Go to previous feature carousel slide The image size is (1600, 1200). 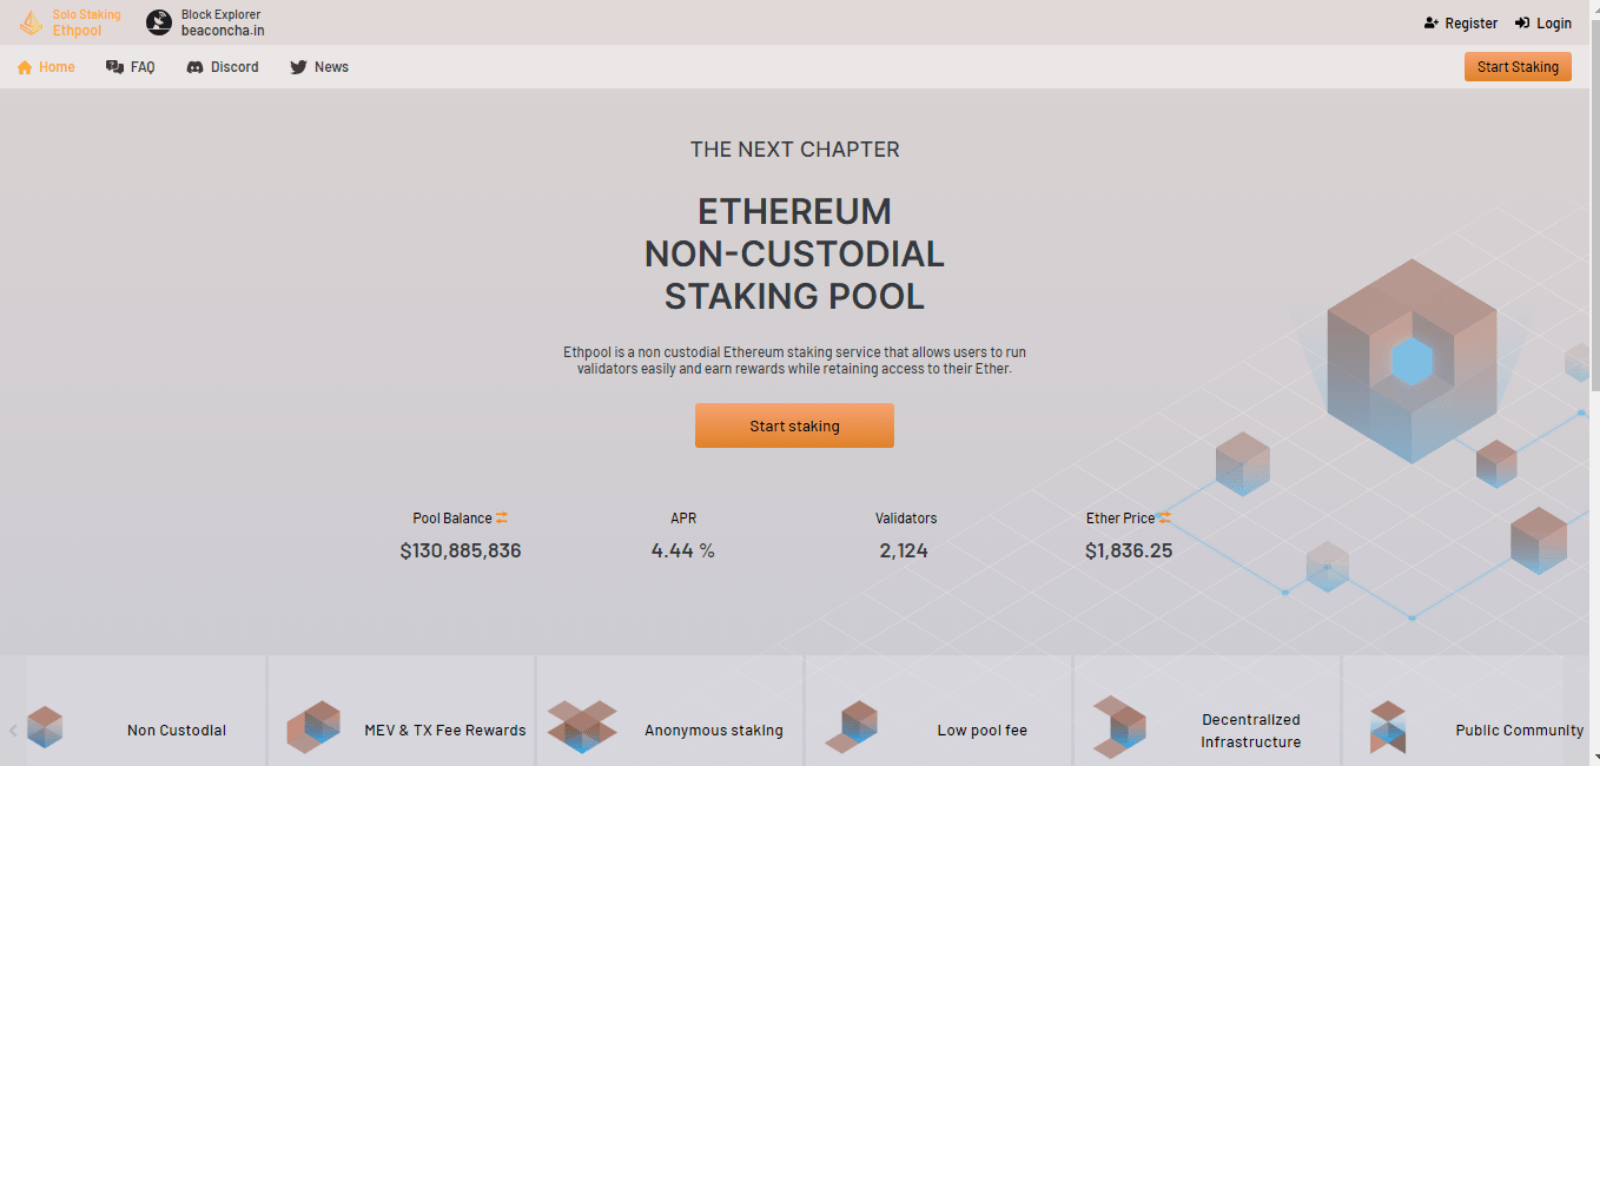click(x=13, y=730)
